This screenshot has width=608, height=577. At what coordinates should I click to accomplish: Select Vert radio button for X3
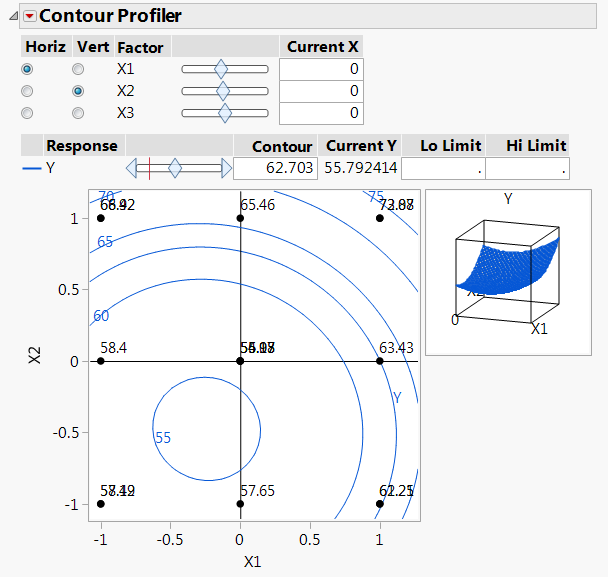click(x=78, y=113)
